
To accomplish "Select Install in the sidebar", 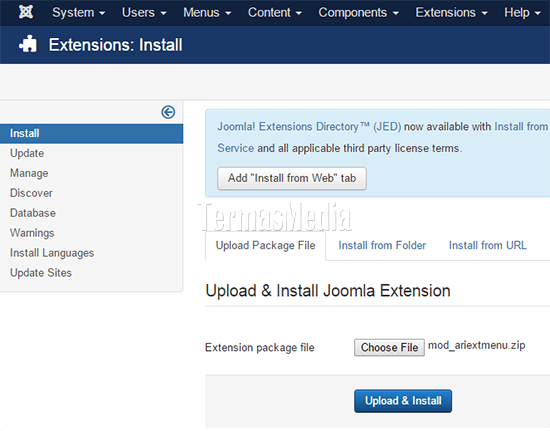I will [x=91, y=133].
